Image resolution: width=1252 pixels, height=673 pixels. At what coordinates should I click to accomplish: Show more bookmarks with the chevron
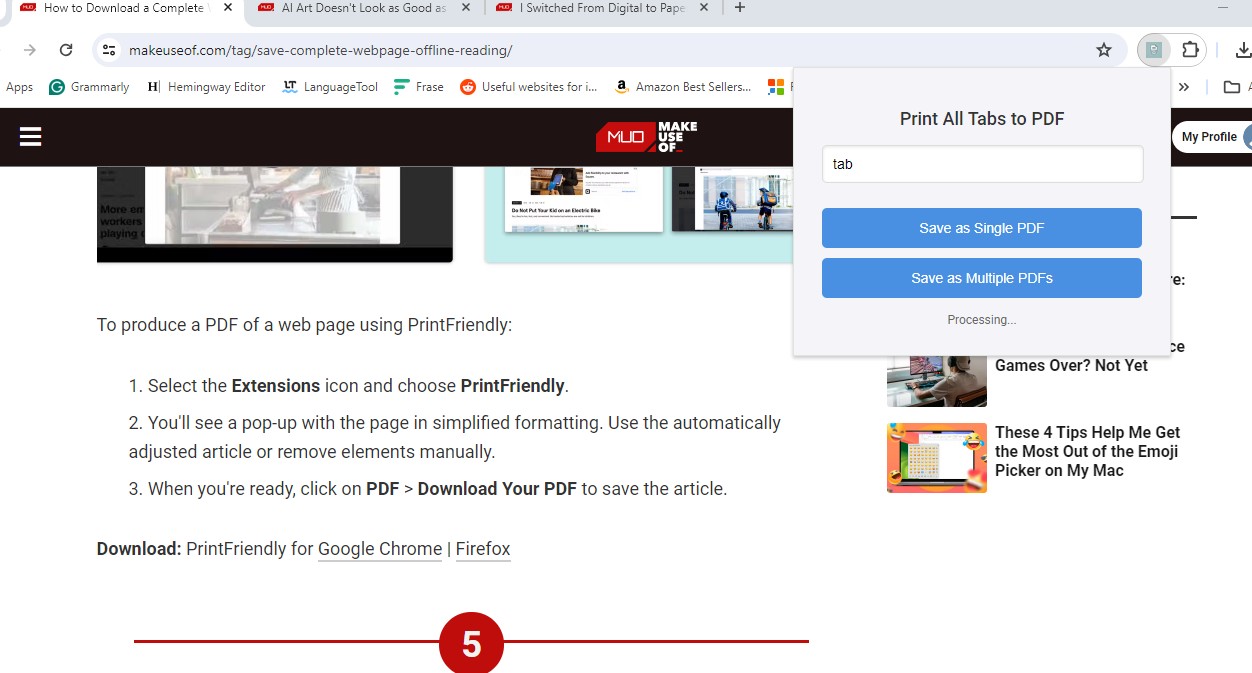[1184, 87]
